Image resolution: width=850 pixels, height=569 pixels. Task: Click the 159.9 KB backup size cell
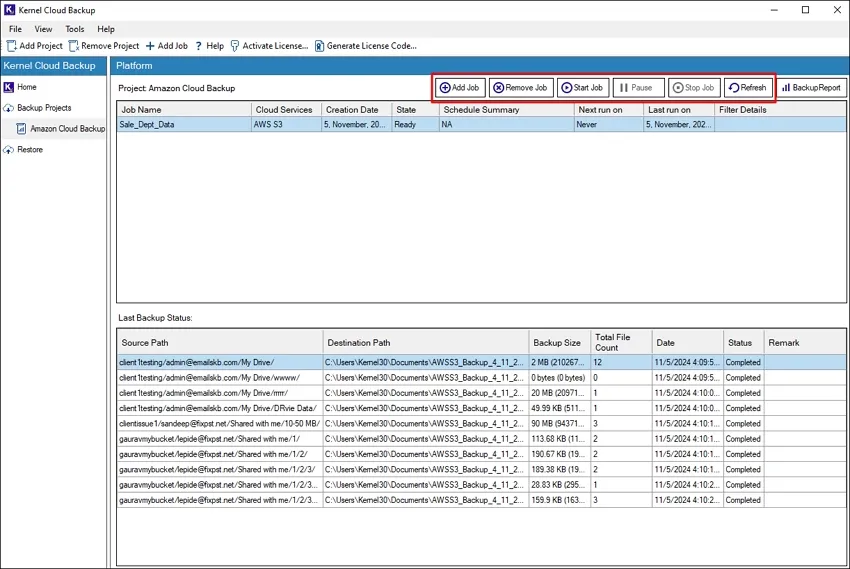pos(560,500)
